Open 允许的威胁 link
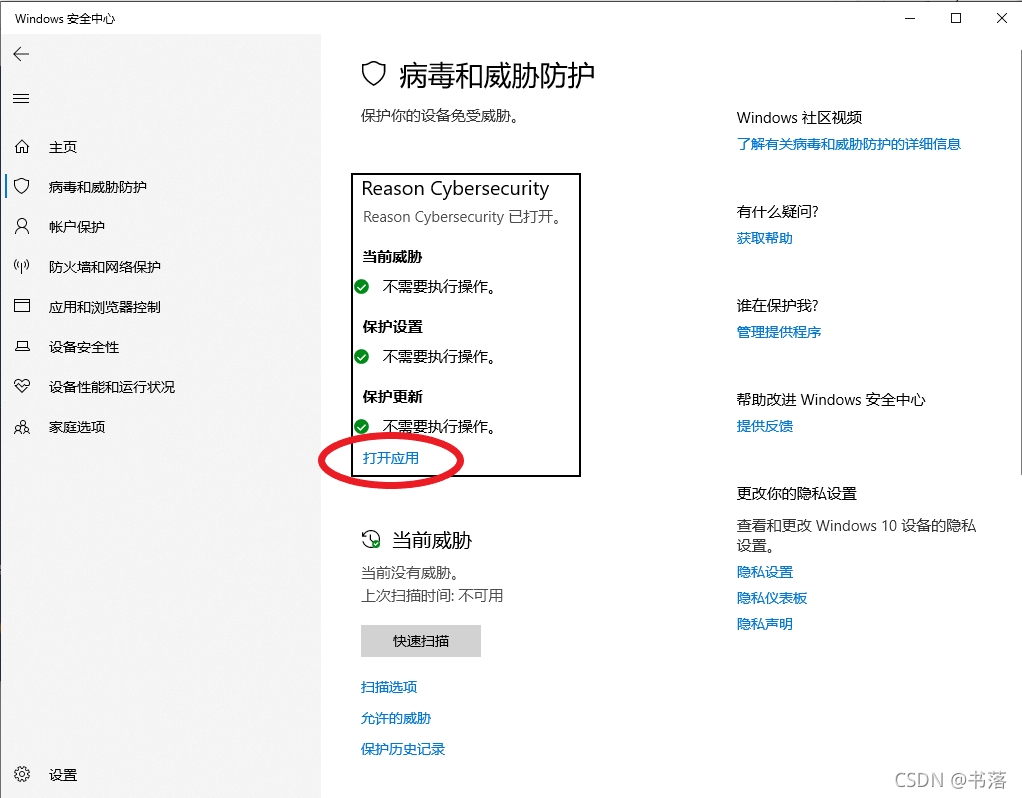Viewport: 1022px width, 798px height. click(396, 718)
